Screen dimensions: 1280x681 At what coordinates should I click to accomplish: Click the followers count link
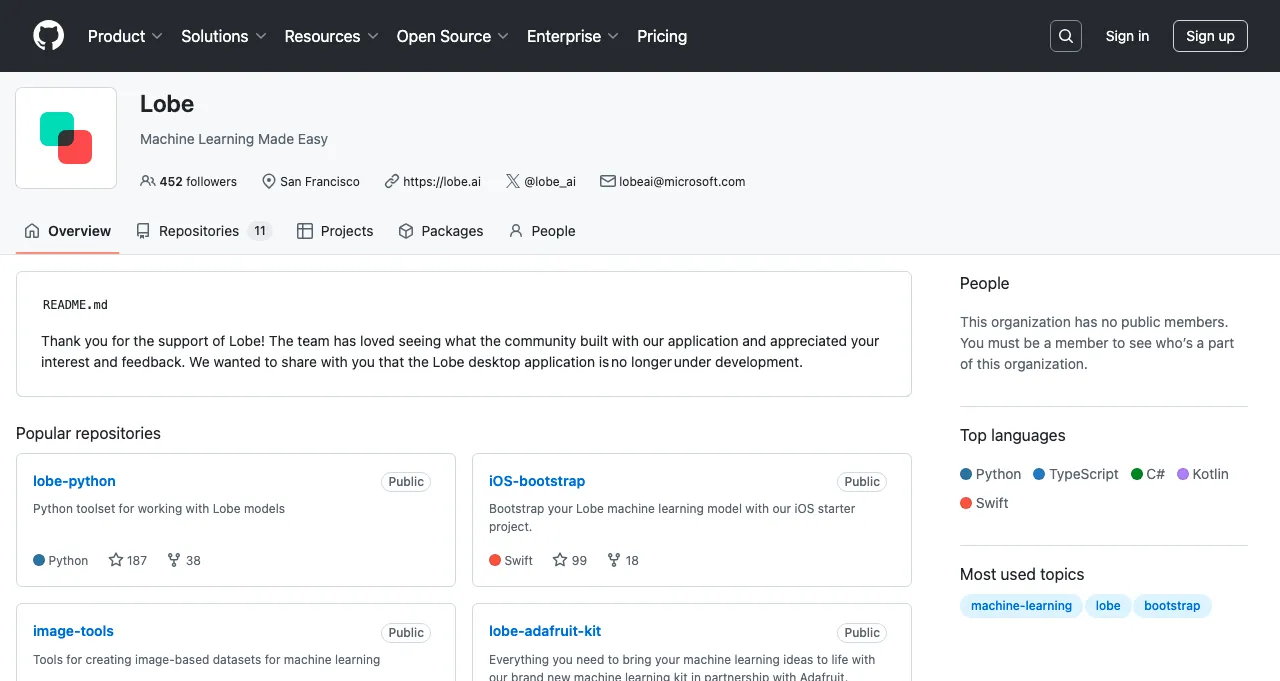[x=189, y=181]
